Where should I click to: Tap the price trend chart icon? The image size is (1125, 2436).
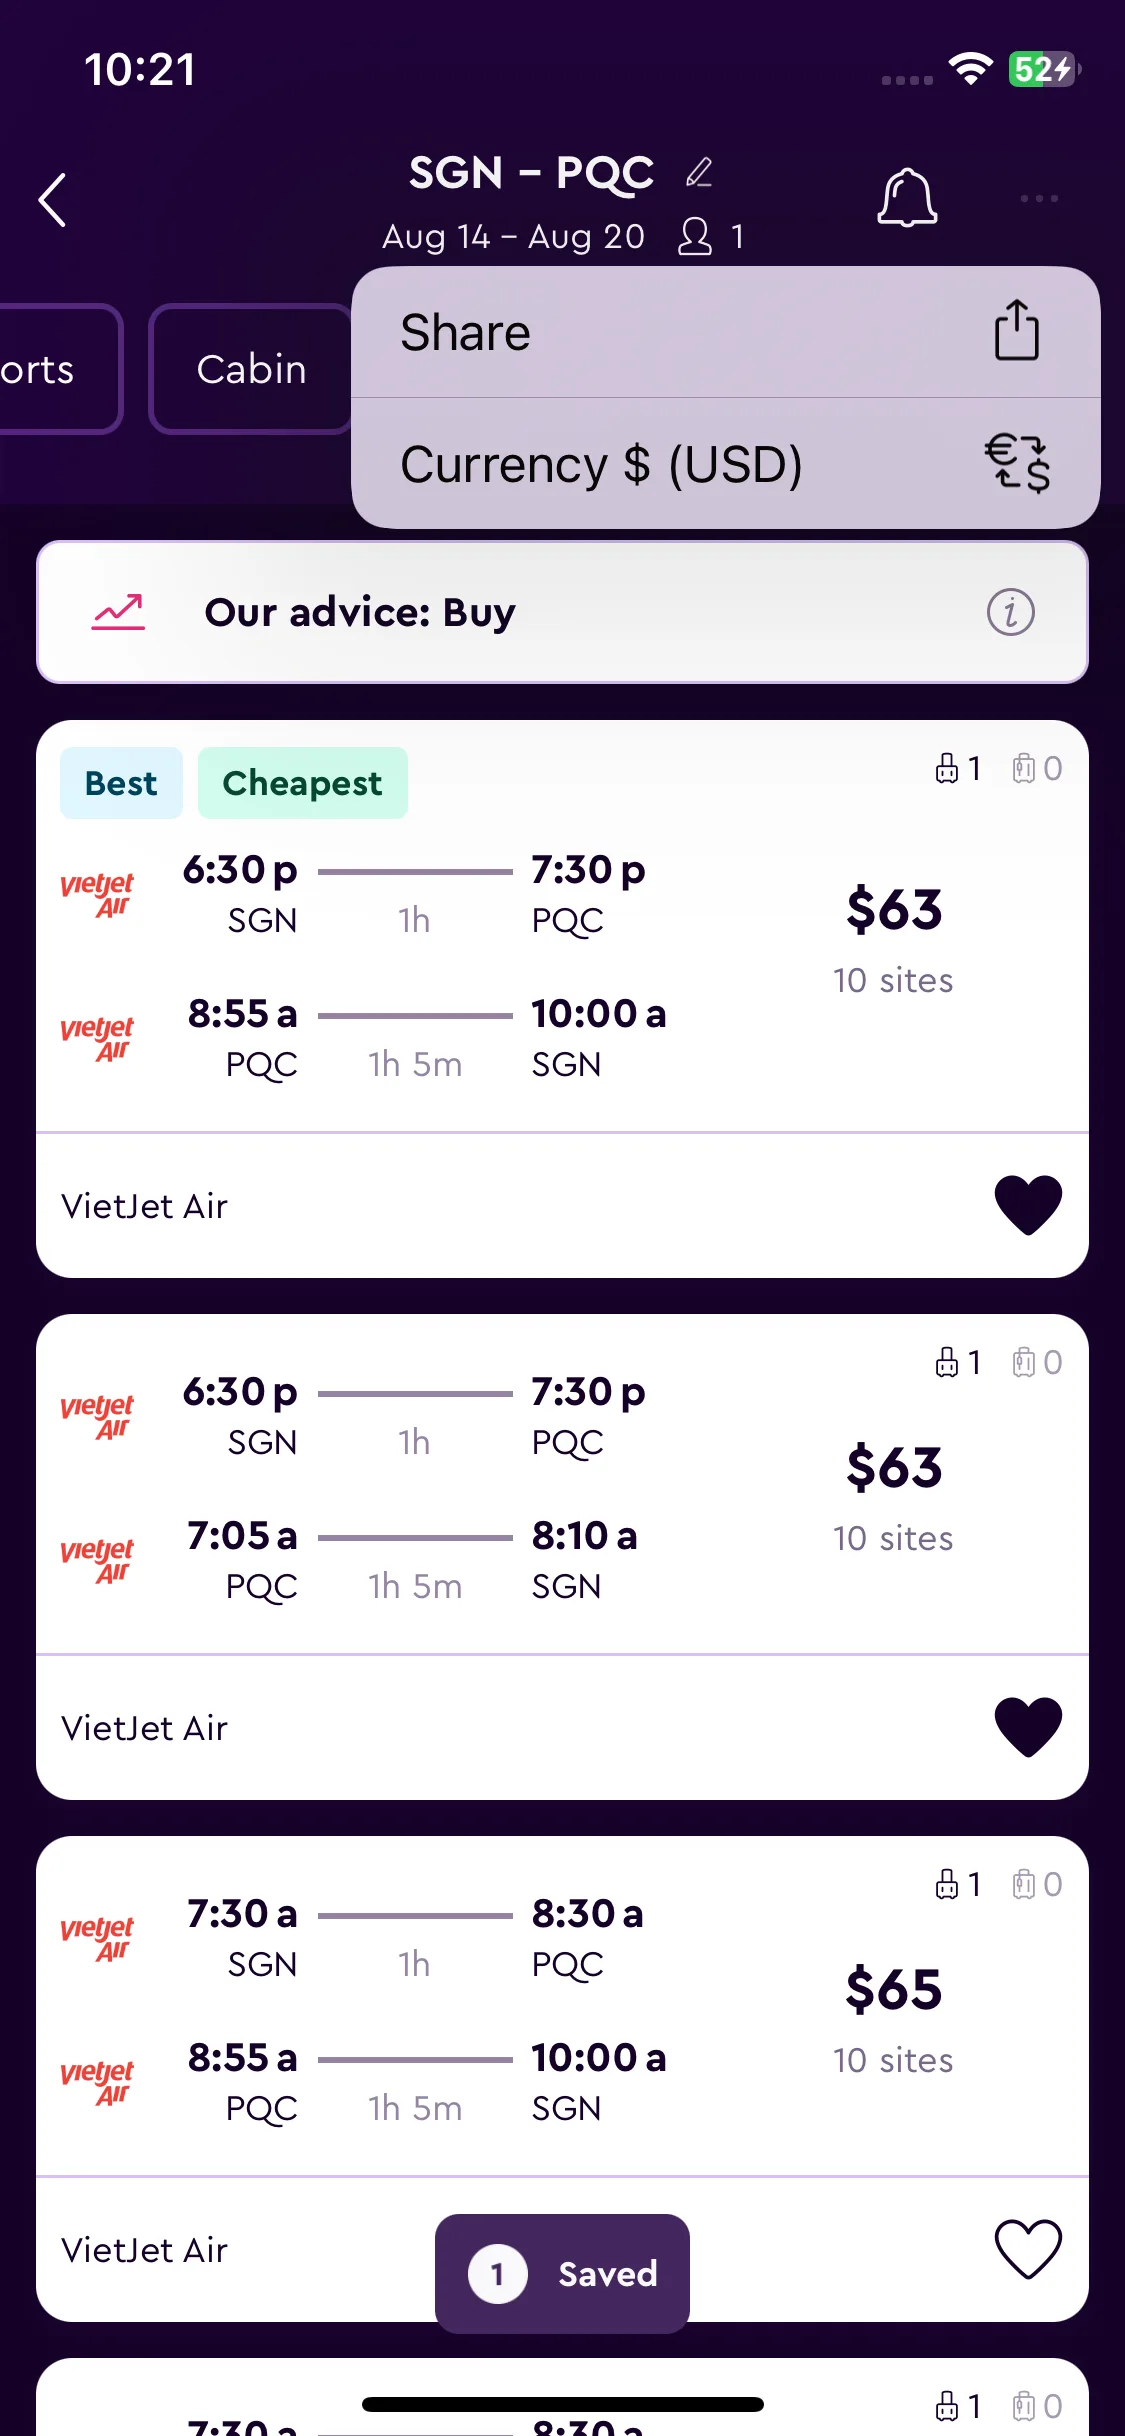119,612
